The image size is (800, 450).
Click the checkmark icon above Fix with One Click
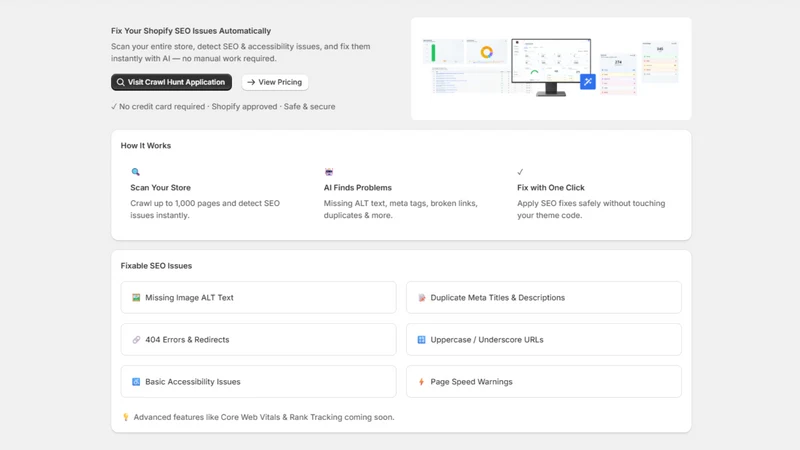pos(520,172)
